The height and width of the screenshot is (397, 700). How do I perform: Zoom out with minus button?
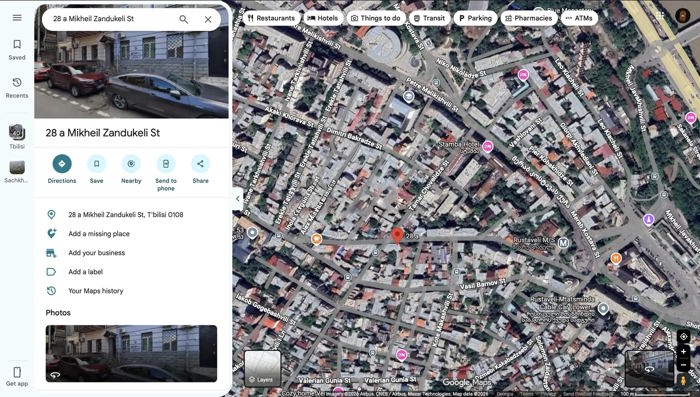(x=683, y=365)
